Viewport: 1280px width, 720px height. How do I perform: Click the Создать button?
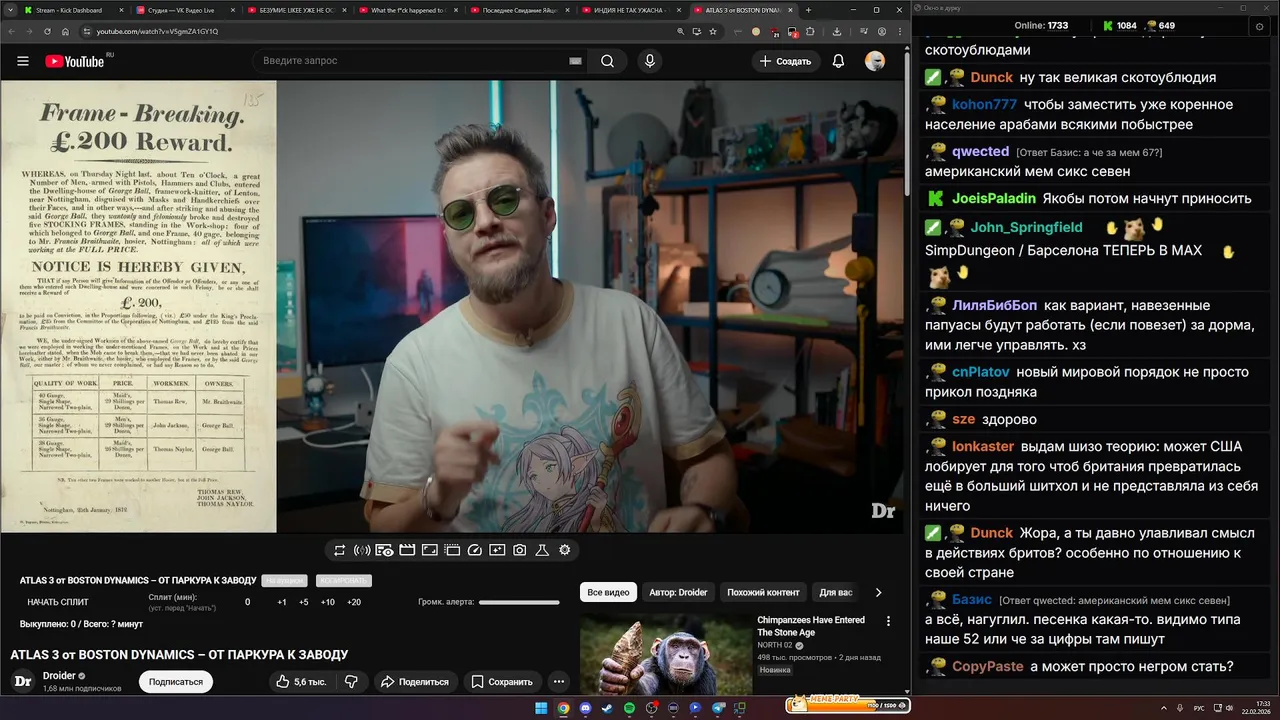(785, 61)
